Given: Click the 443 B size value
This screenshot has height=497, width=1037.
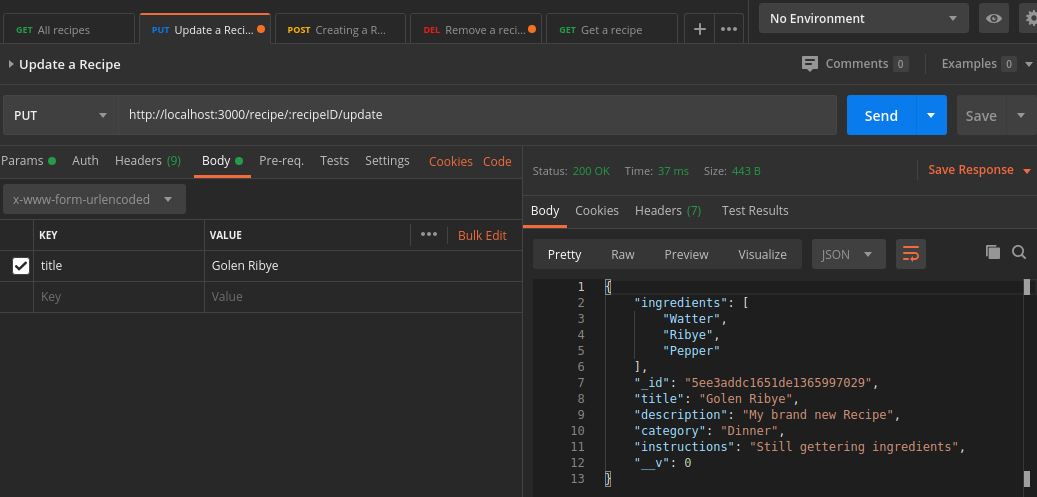Looking at the screenshot, I should pyautogui.click(x=746, y=171).
